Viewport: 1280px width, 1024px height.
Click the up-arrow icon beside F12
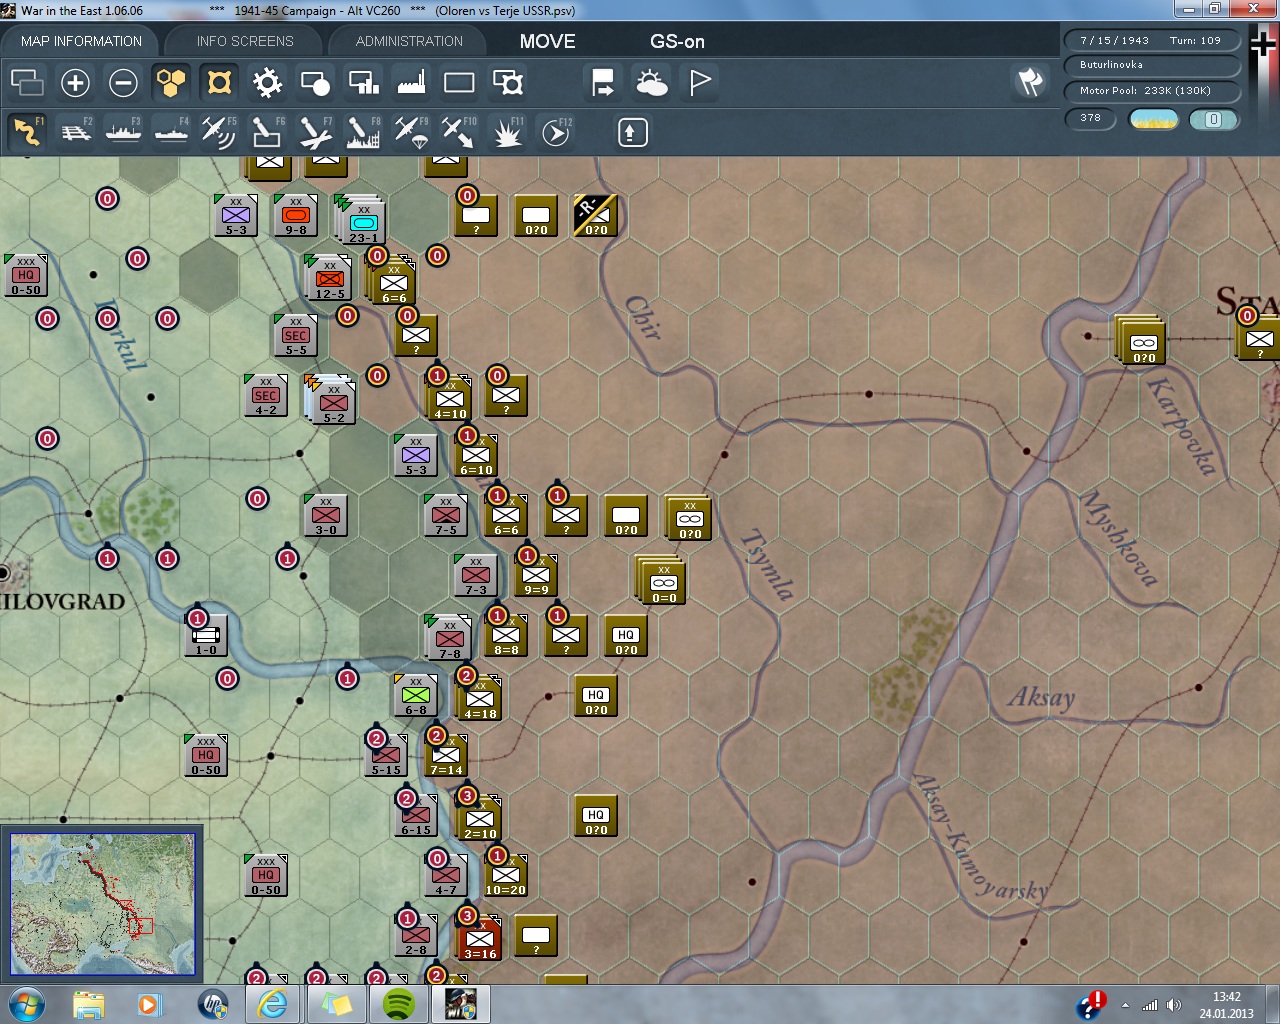[632, 132]
